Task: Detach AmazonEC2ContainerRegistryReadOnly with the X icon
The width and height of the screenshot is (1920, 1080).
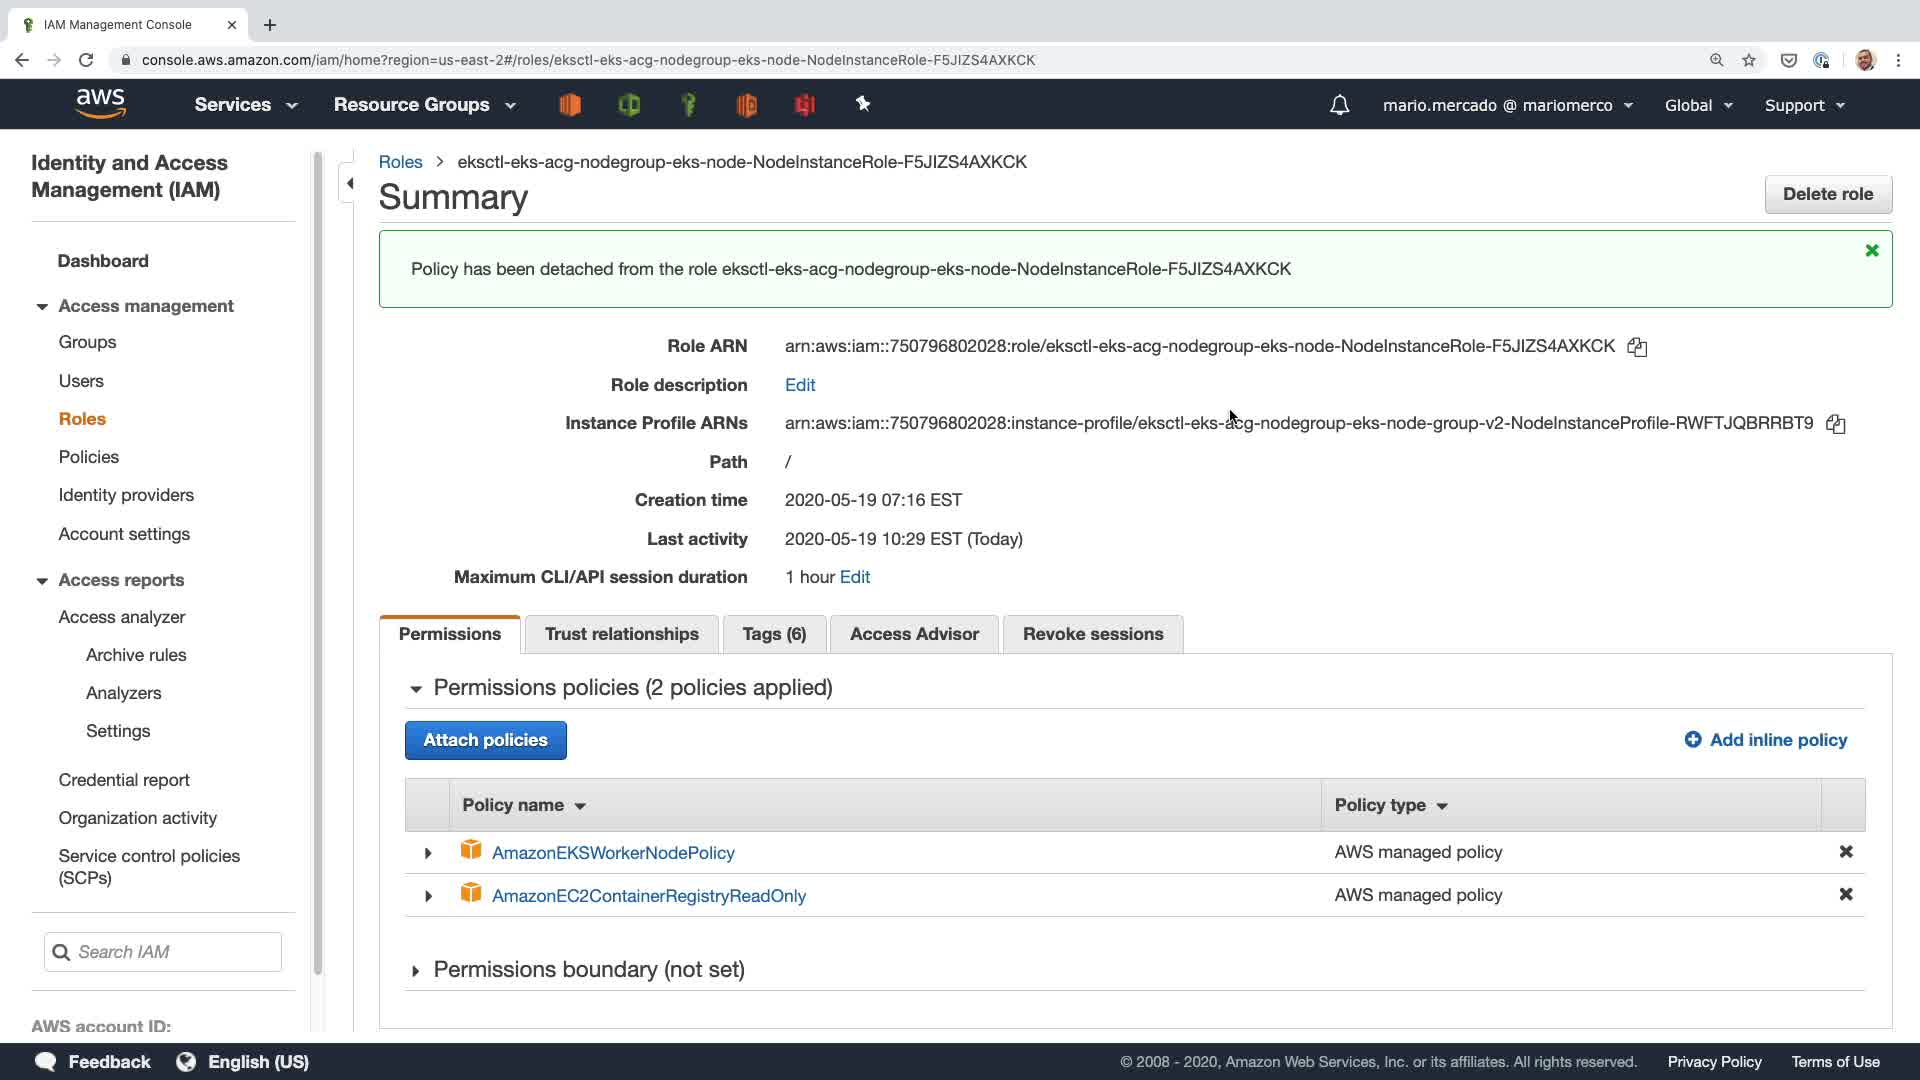Action: 1845,895
